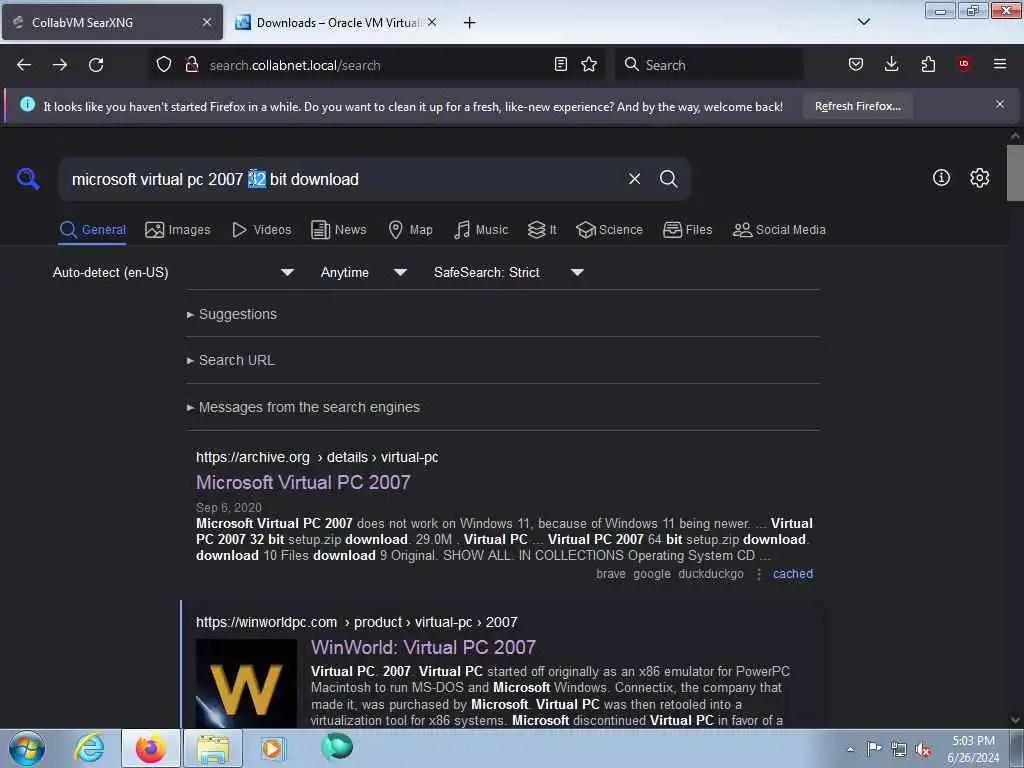Open the Firefox downloads panel
This screenshot has width=1024, height=768.
point(891,64)
